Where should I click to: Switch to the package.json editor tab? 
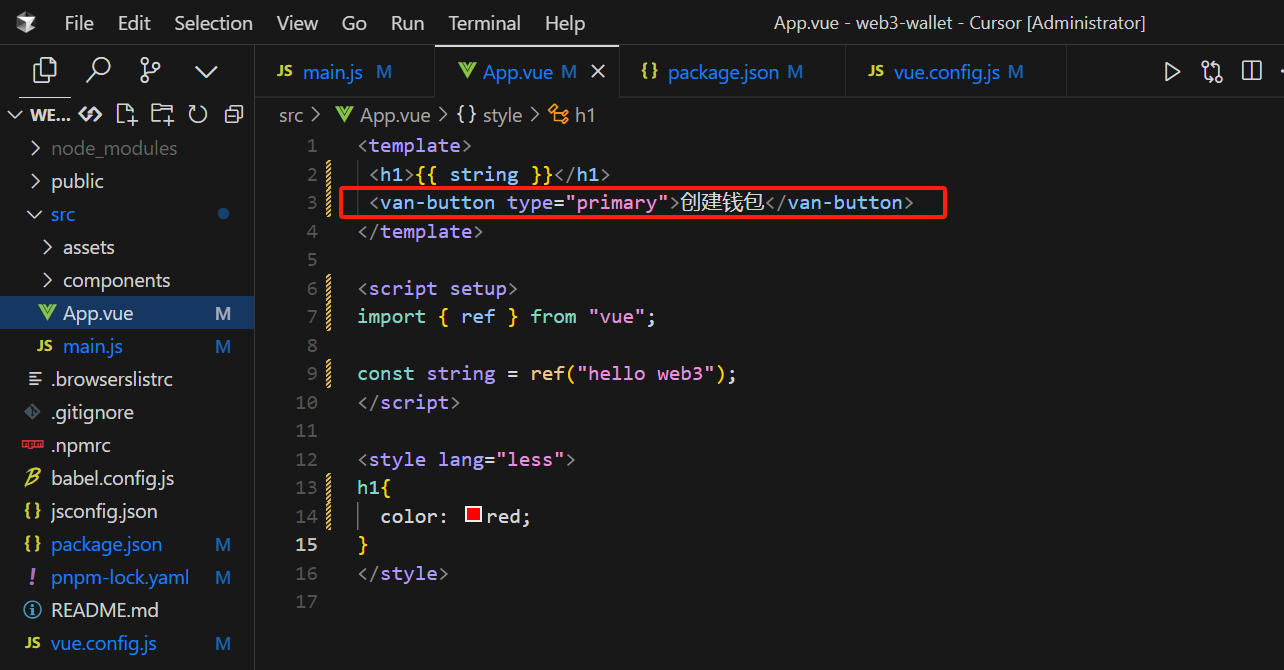click(732, 72)
